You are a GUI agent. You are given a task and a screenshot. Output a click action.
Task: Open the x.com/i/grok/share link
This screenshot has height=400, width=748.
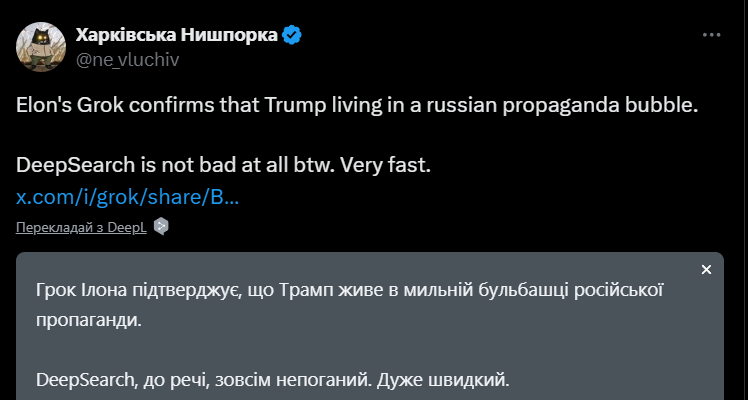tap(127, 194)
